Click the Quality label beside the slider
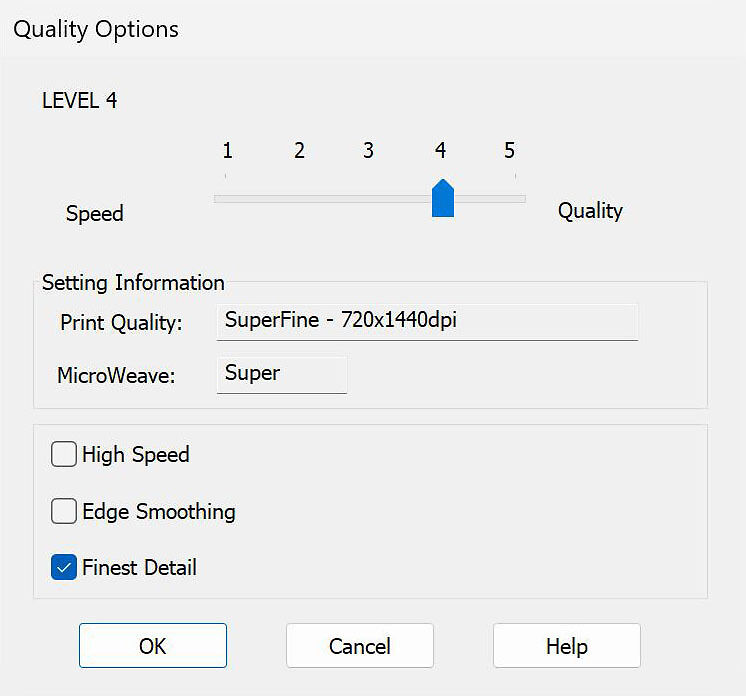 pos(590,211)
